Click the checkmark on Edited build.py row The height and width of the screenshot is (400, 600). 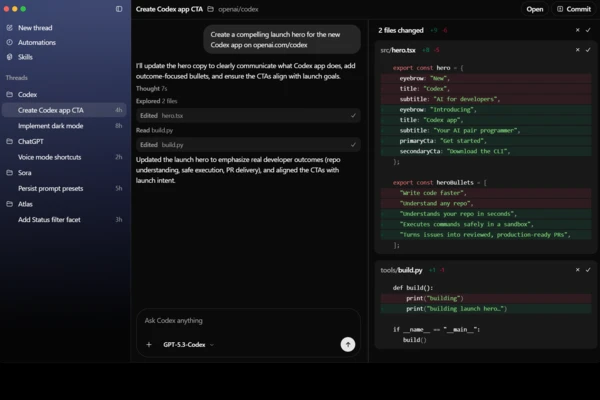tap(353, 145)
